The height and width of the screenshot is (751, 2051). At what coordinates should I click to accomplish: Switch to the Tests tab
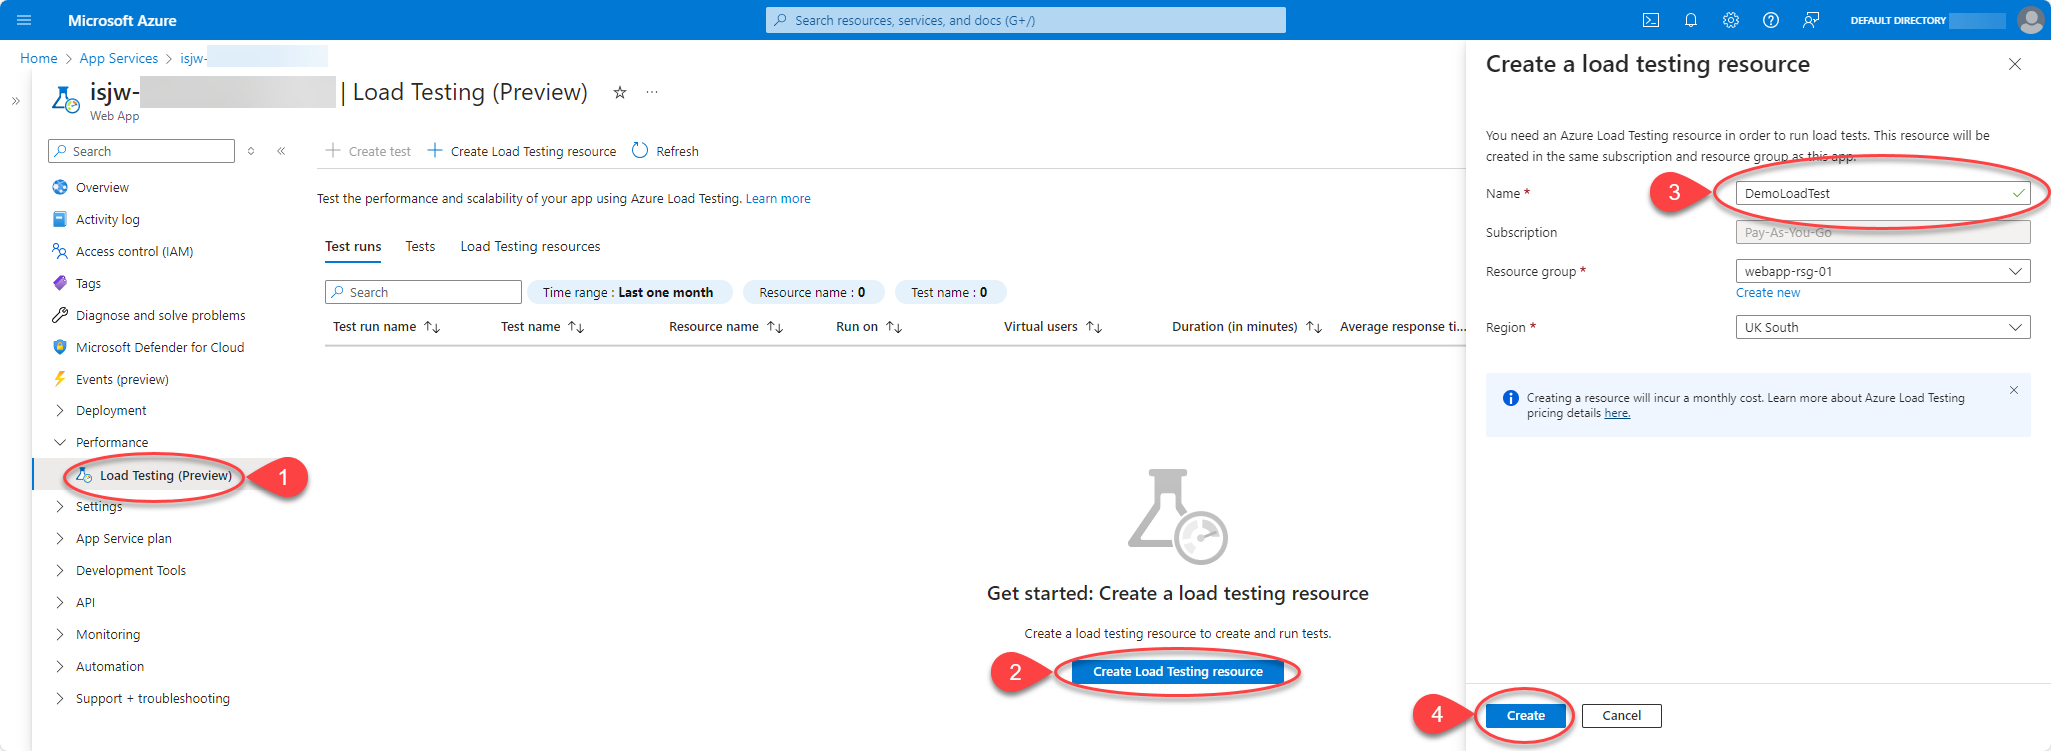coord(420,246)
